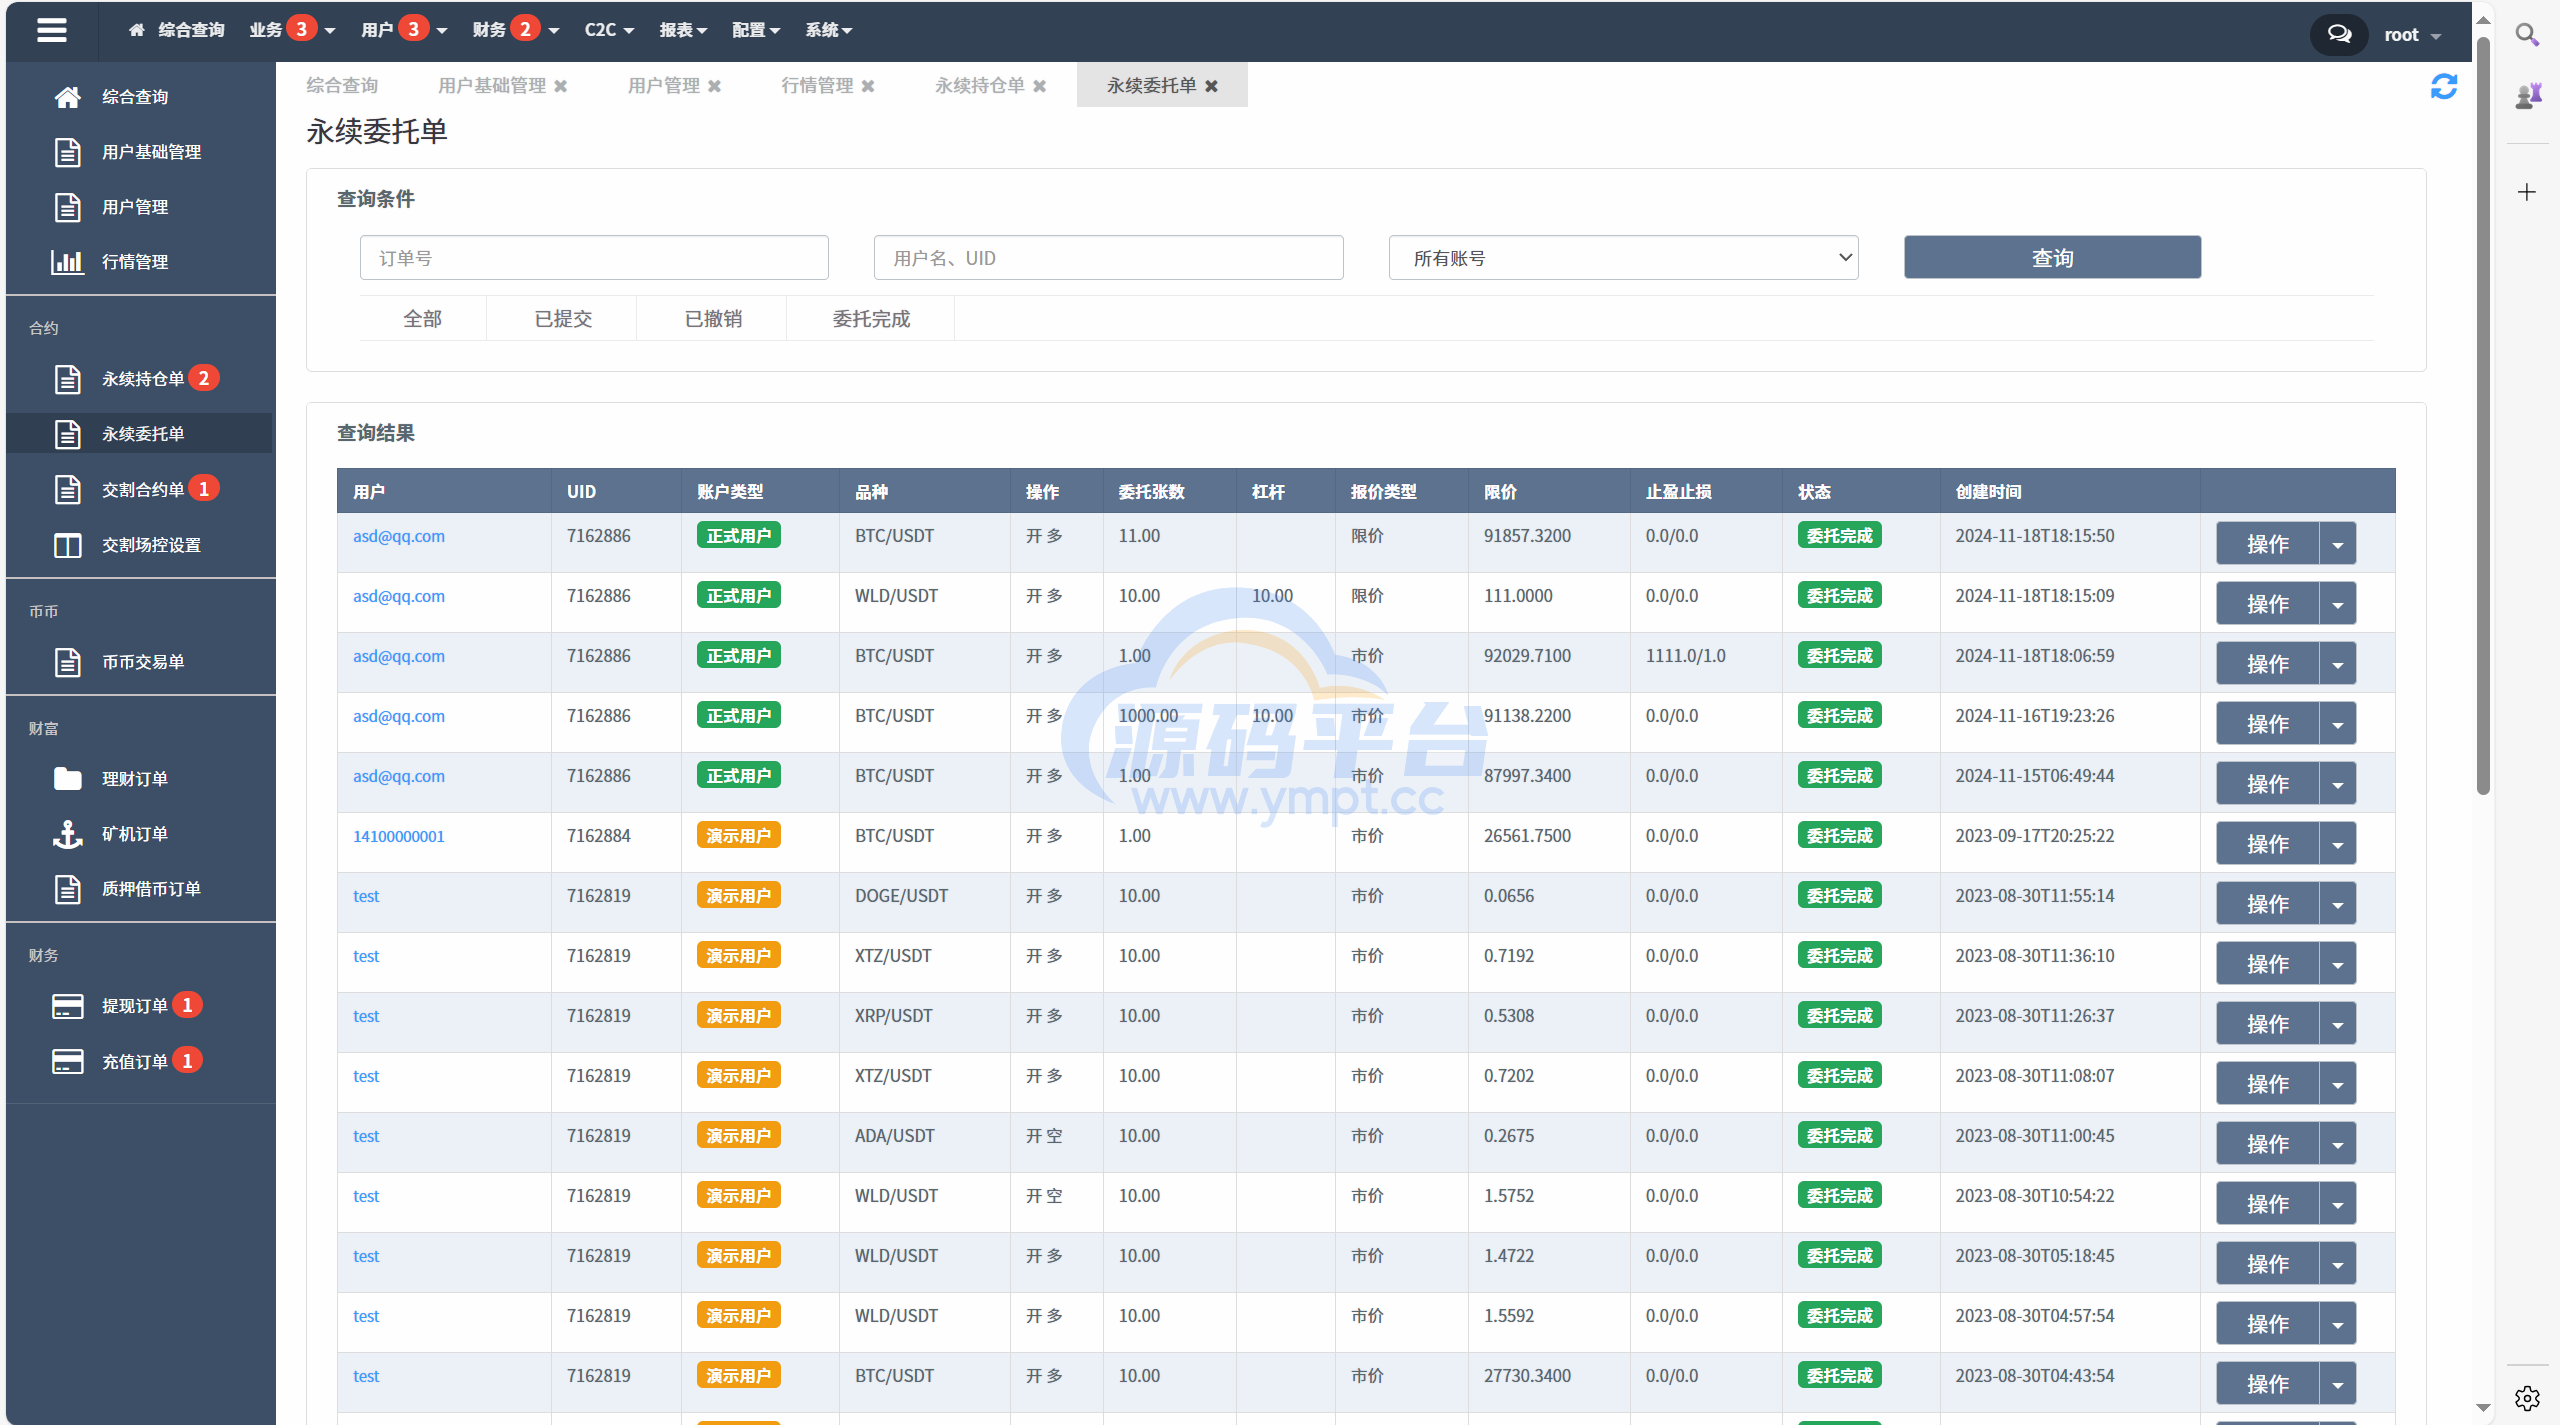This screenshot has height=1425, width=2560.
Task: Focus the 用户名、UID input field
Action: click(1108, 258)
